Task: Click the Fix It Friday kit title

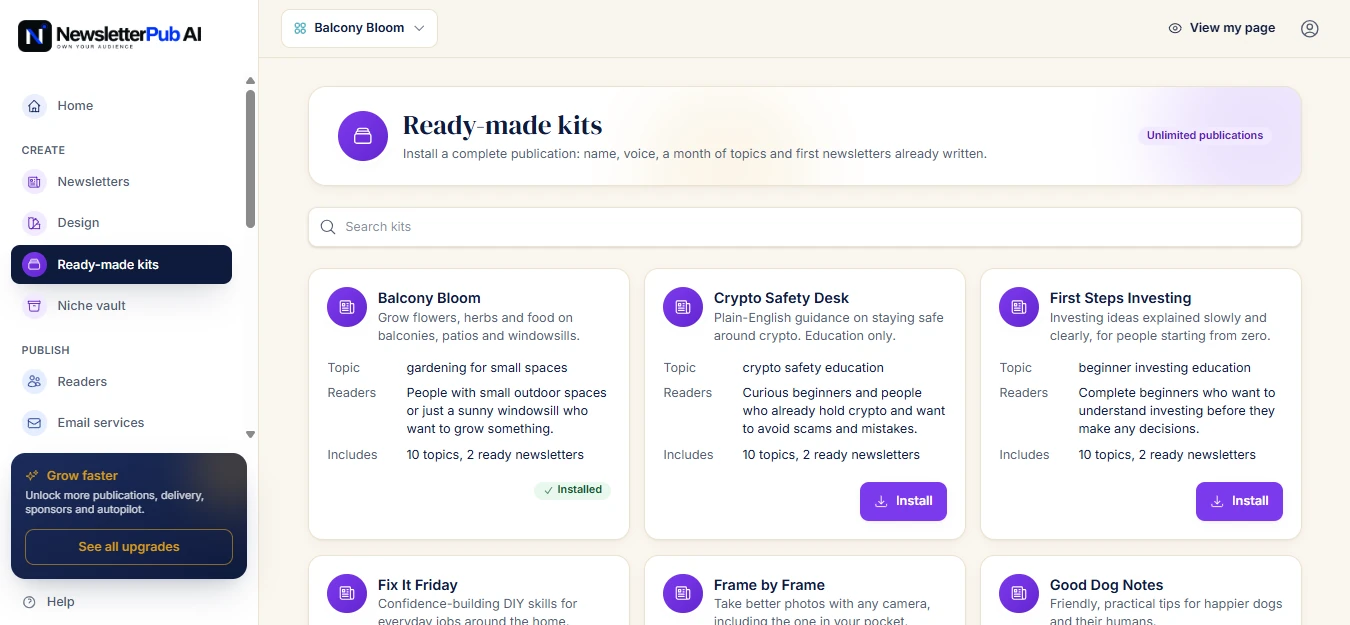Action: point(418,585)
